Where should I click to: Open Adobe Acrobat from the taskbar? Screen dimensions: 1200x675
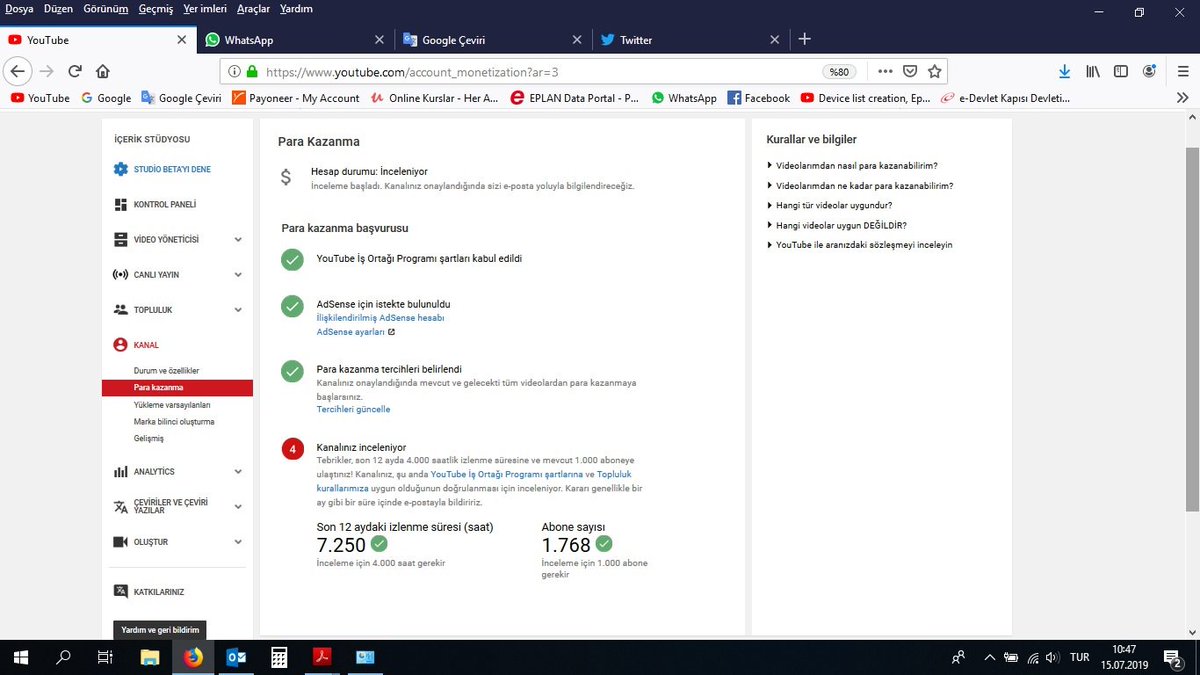[x=323, y=657]
